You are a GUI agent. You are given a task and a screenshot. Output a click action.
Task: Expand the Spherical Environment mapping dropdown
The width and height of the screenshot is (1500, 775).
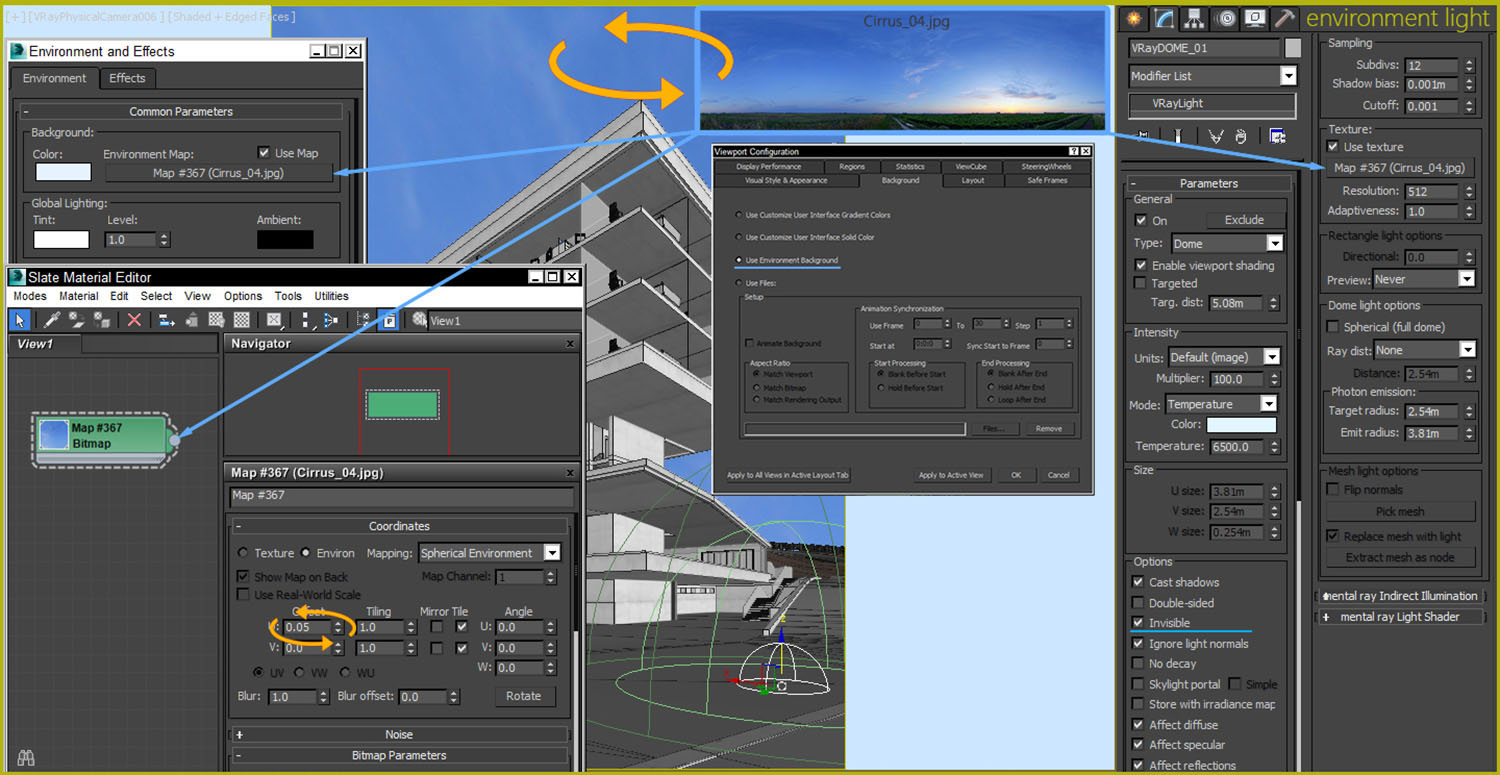551,553
